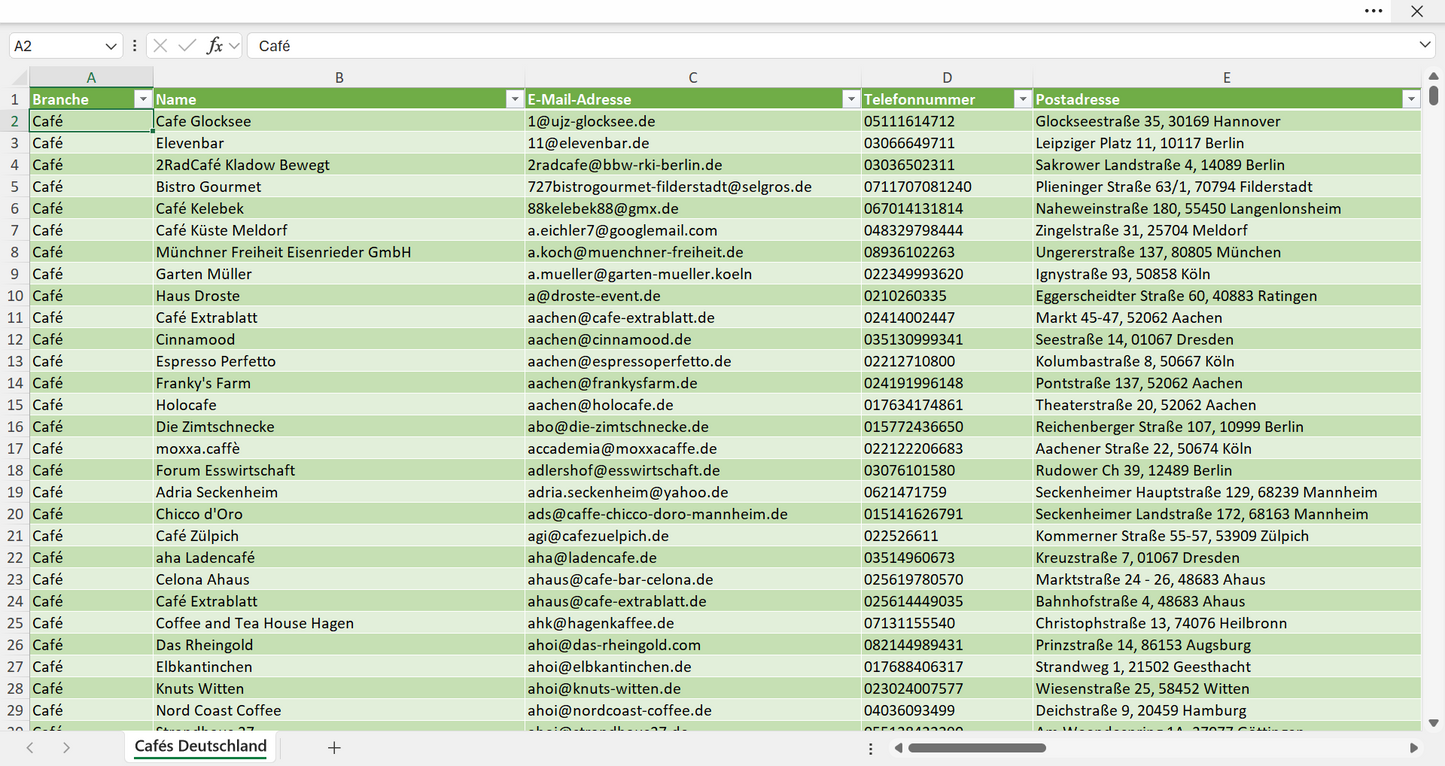This screenshot has height=766, width=1445.
Task: Select cell 11@elevenbar.de
Action: pyautogui.click(x=693, y=143)
